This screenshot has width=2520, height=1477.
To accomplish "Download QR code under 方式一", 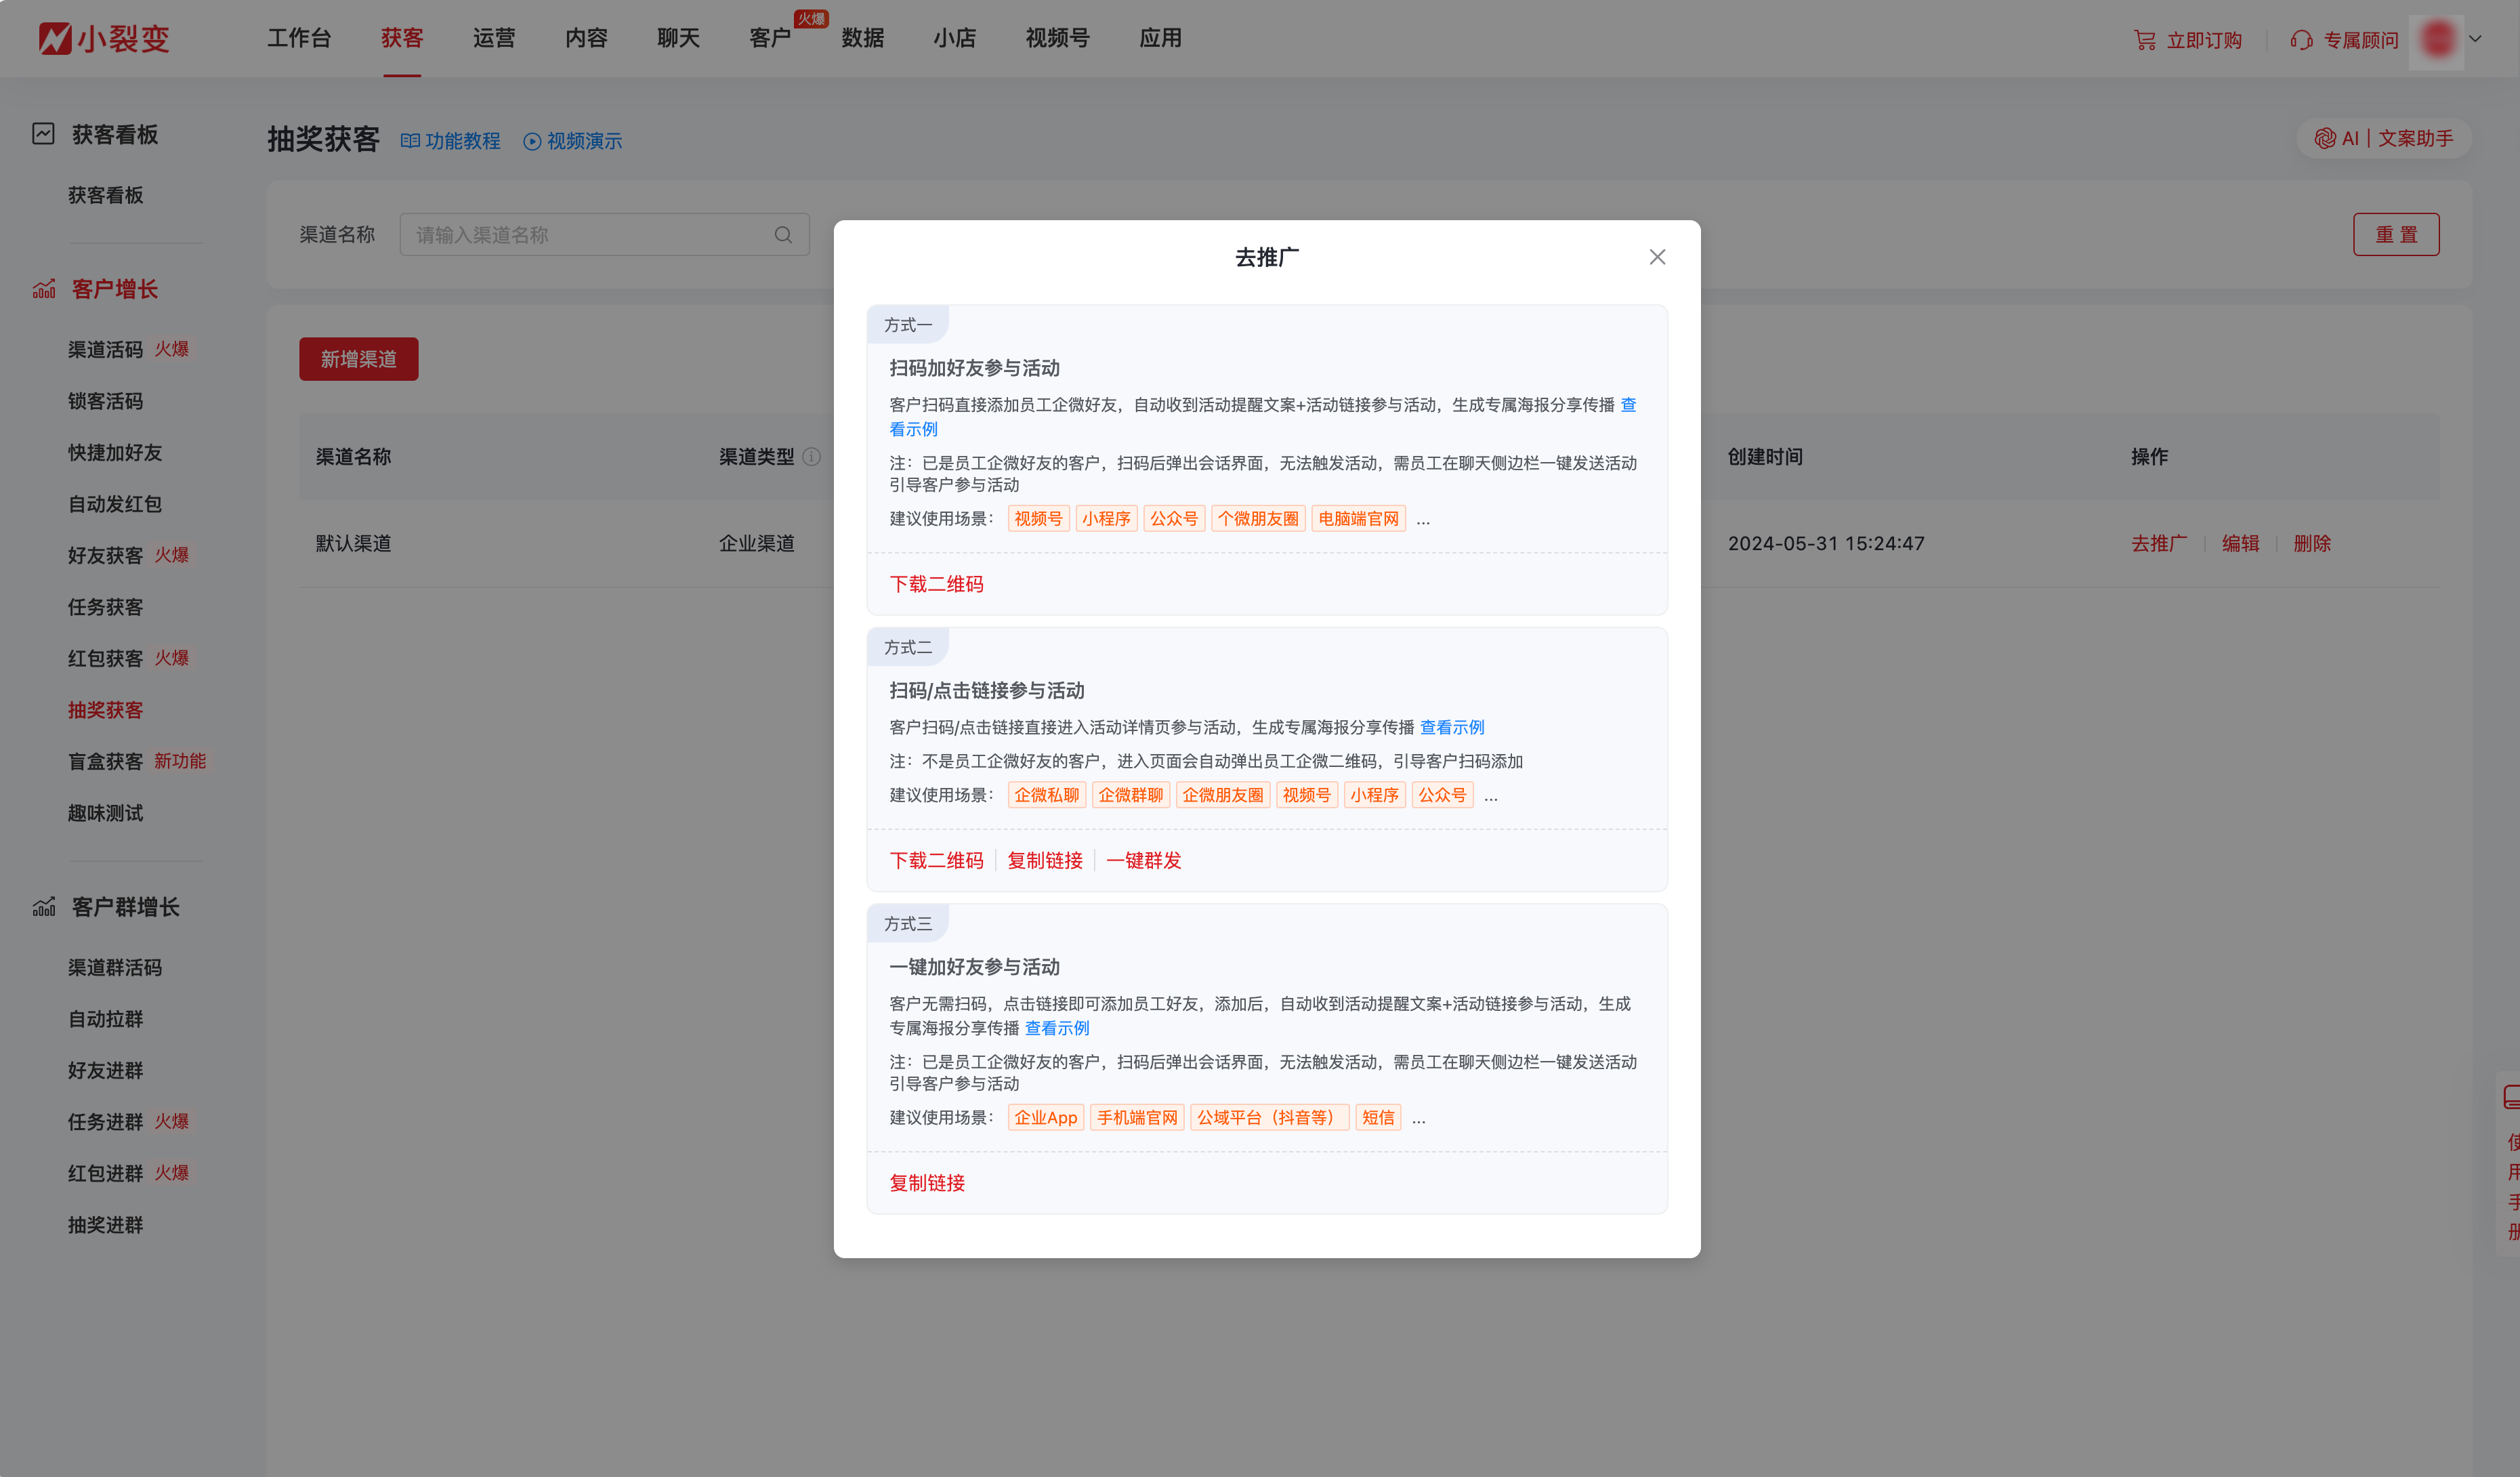I will 936,584.
